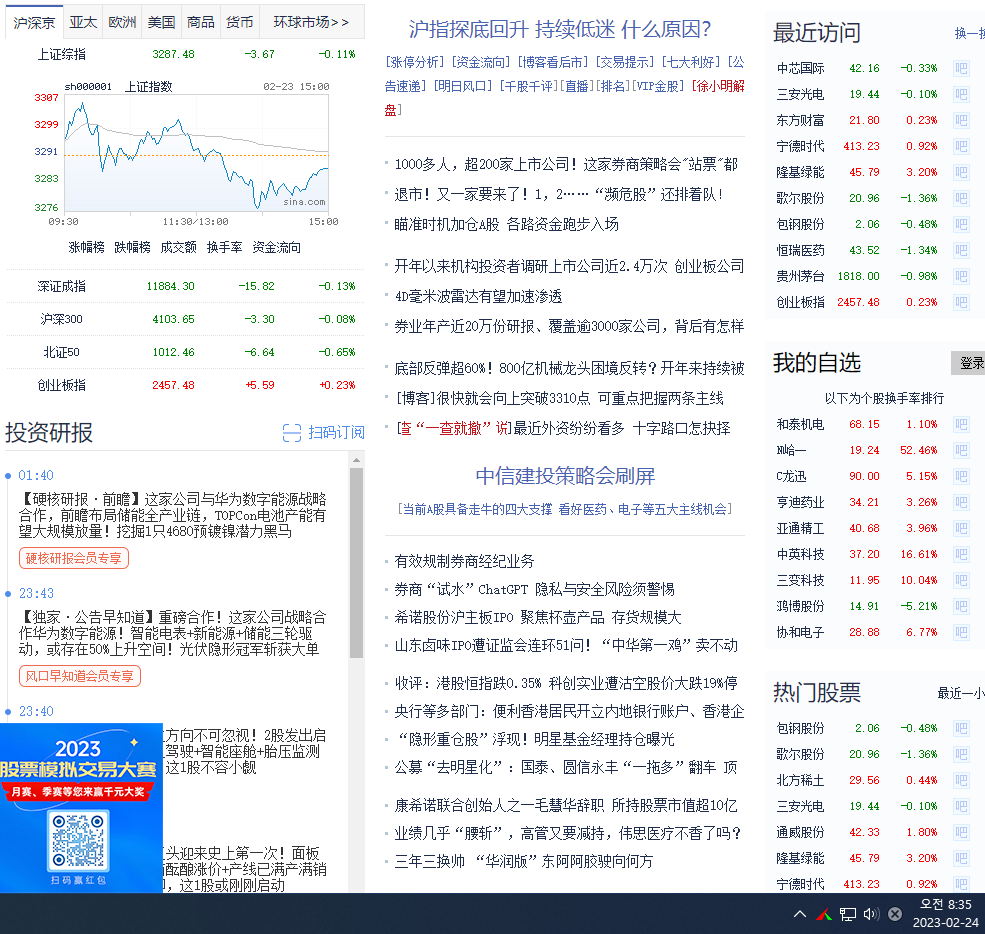Open the 吧 icon for 宁德时代 under 最近访问
The image size is (985, 934).
click(961, 146)
